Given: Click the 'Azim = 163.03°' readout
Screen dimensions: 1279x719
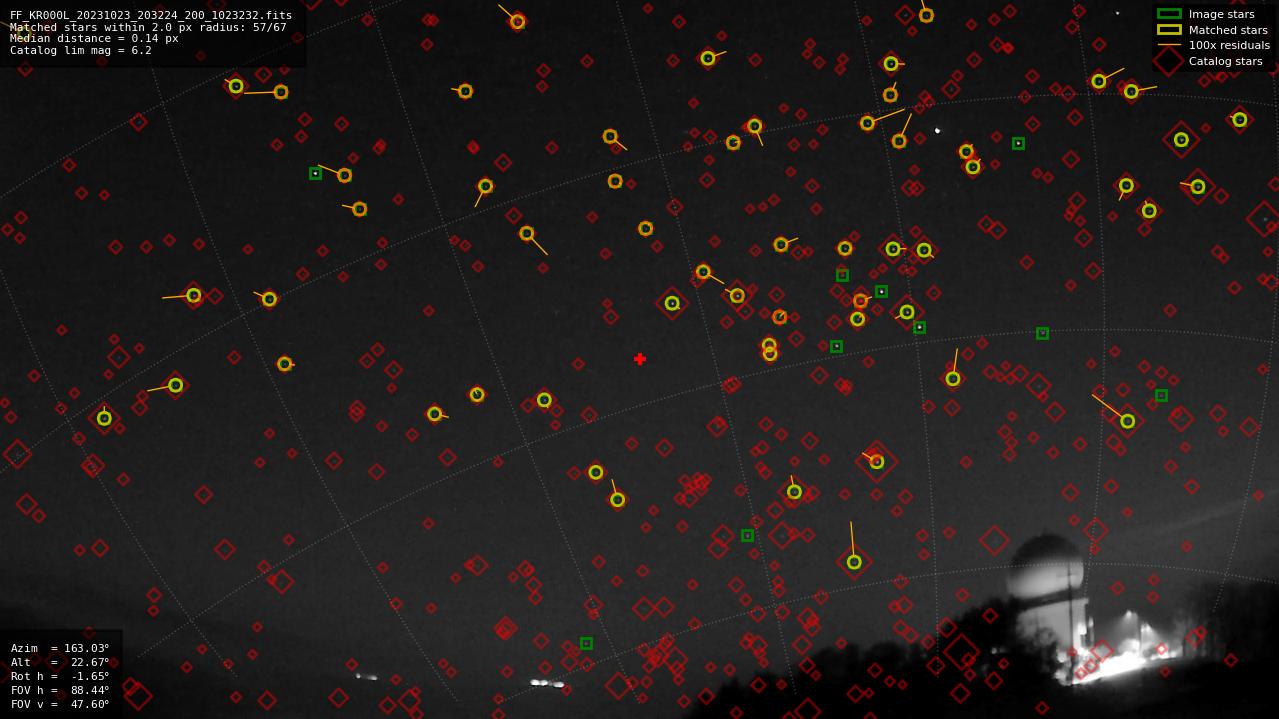Looking at the screenshot, I should click(x=60, y=648).
